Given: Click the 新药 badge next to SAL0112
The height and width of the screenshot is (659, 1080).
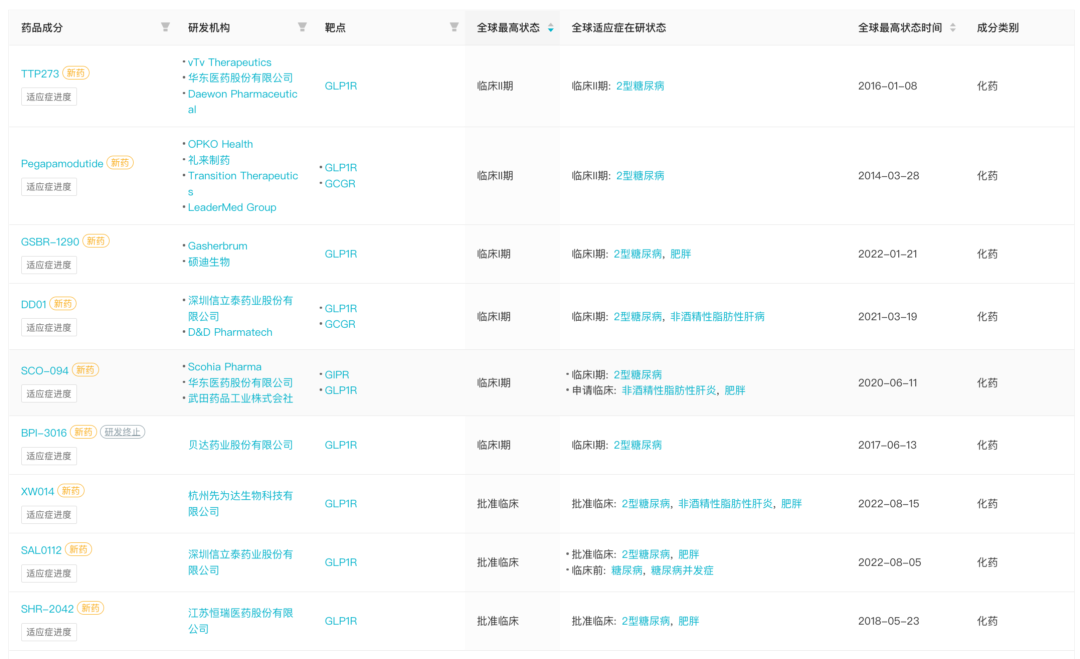Looking at the screenshot, I should [x=79, y=549].
